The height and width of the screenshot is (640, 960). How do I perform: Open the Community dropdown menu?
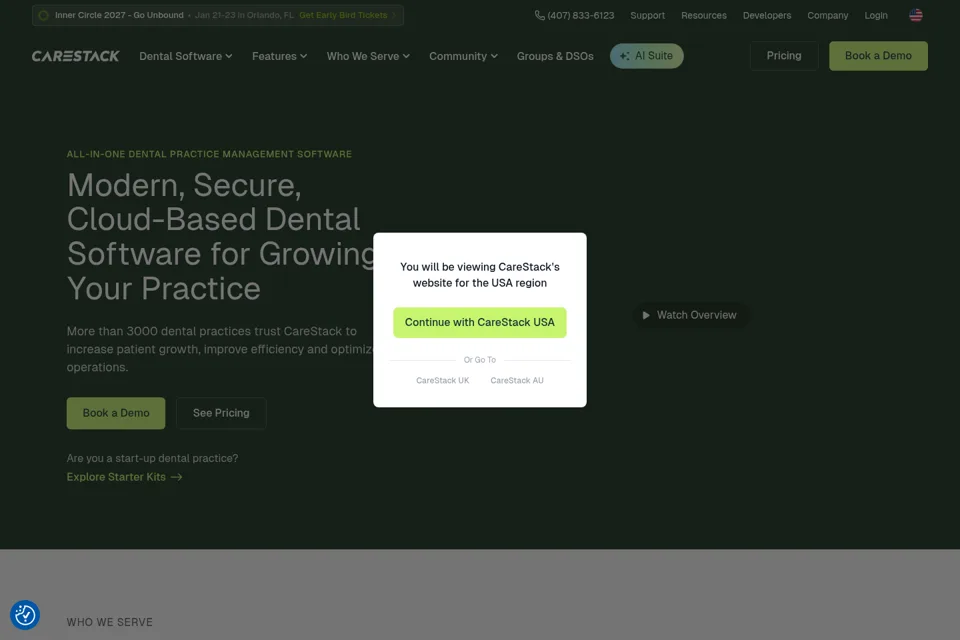463,56
